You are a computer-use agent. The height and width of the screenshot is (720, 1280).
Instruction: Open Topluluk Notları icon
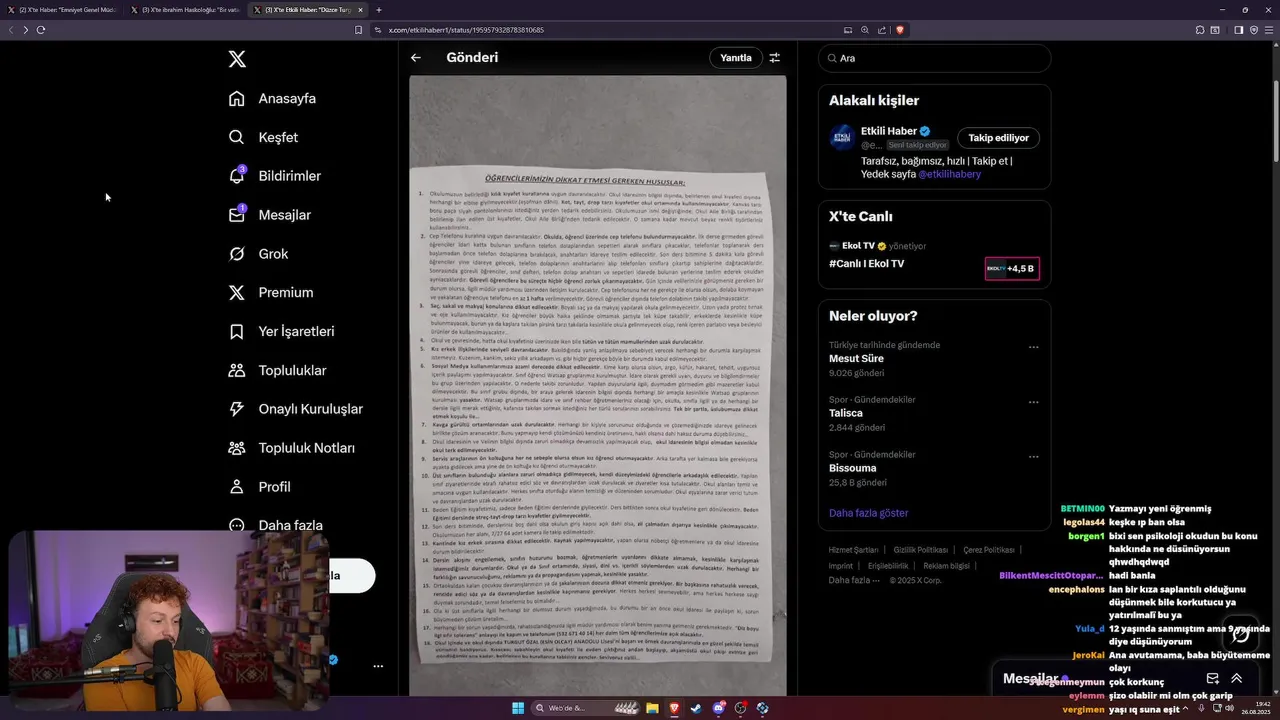(237, 448)
